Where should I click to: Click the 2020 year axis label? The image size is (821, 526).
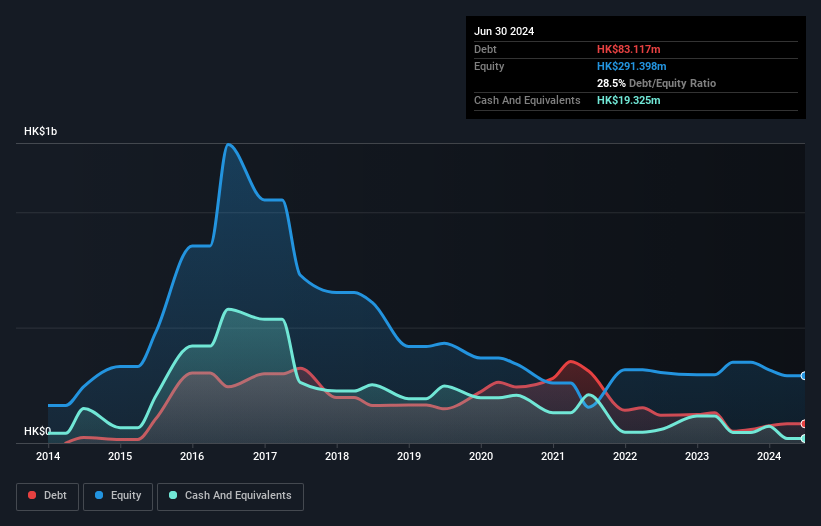(481, 456)
